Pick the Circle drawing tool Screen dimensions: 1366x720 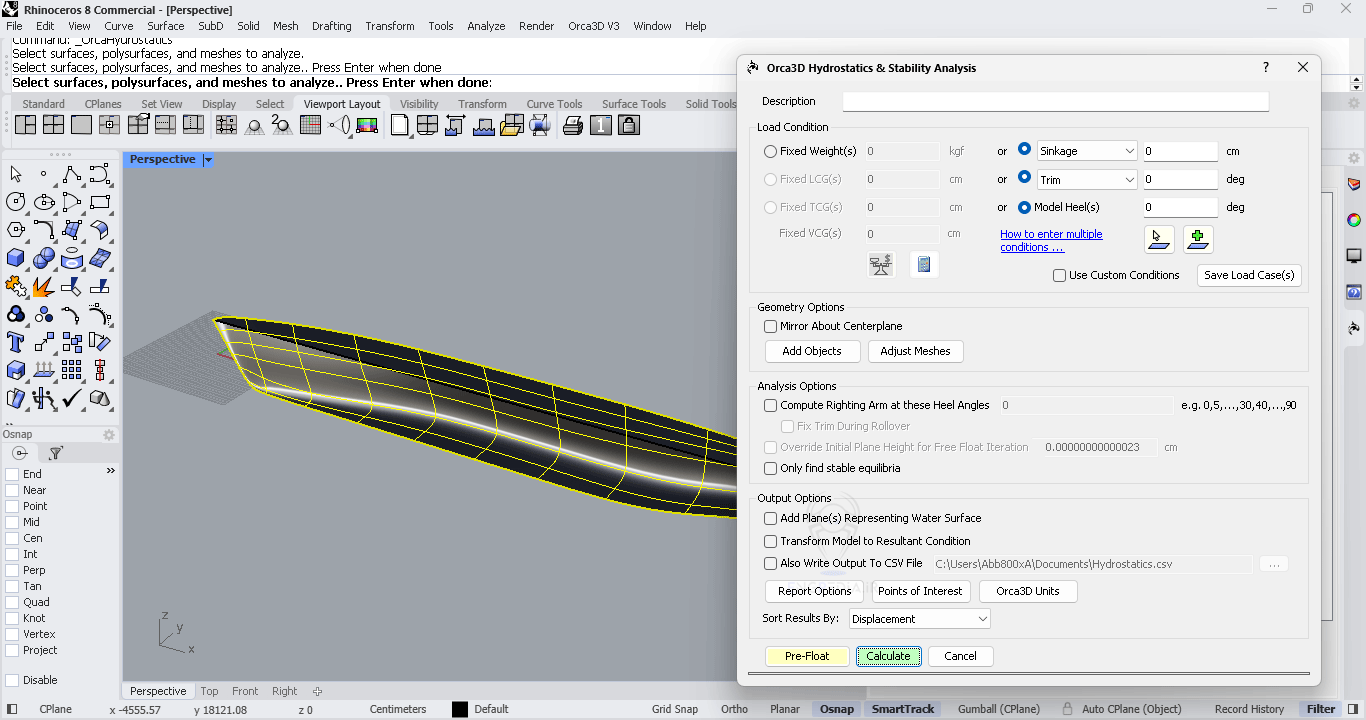[x=16, y=202]
